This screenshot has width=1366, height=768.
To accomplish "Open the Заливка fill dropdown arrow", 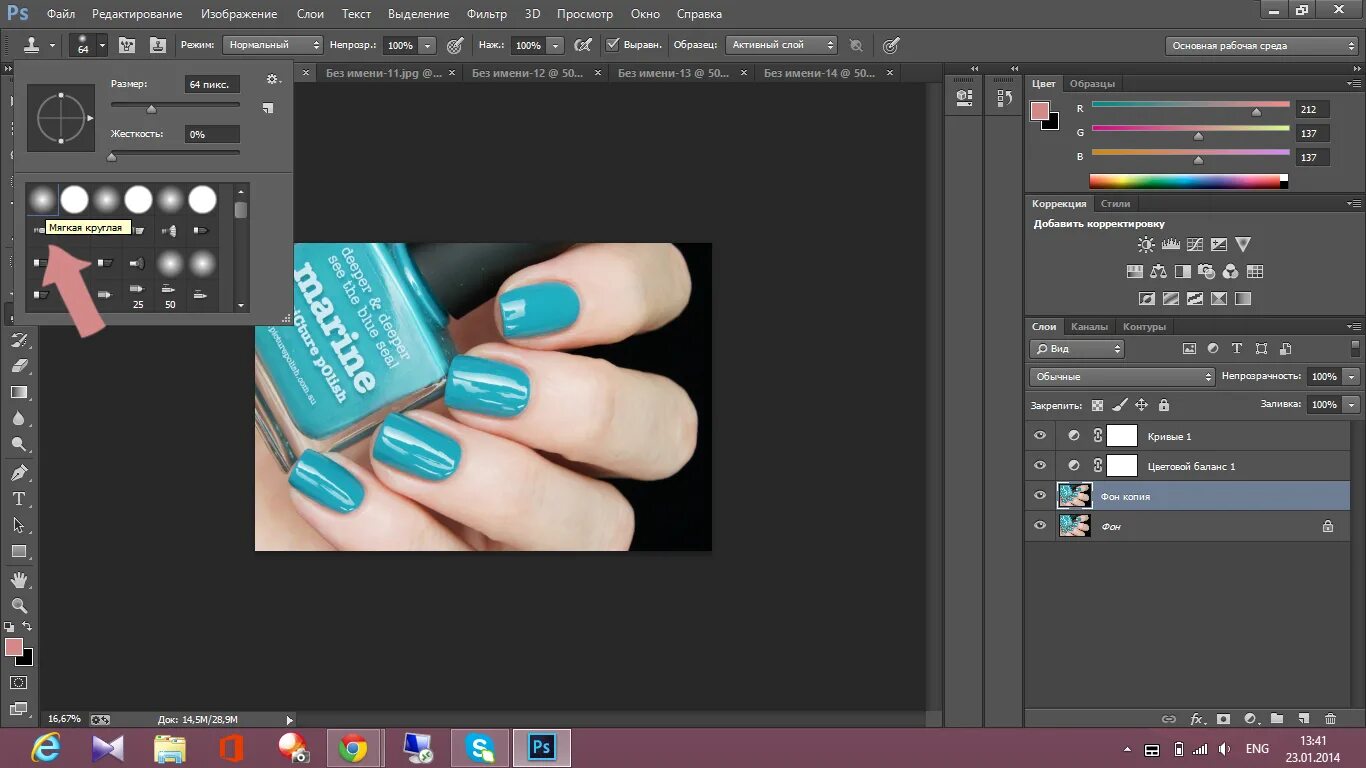I will (x=1352, y=405).
